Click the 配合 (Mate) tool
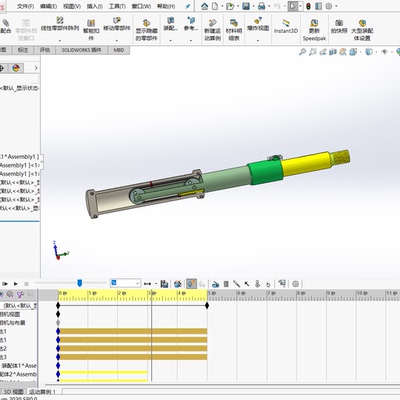The image size is (400, 400). 6,26
